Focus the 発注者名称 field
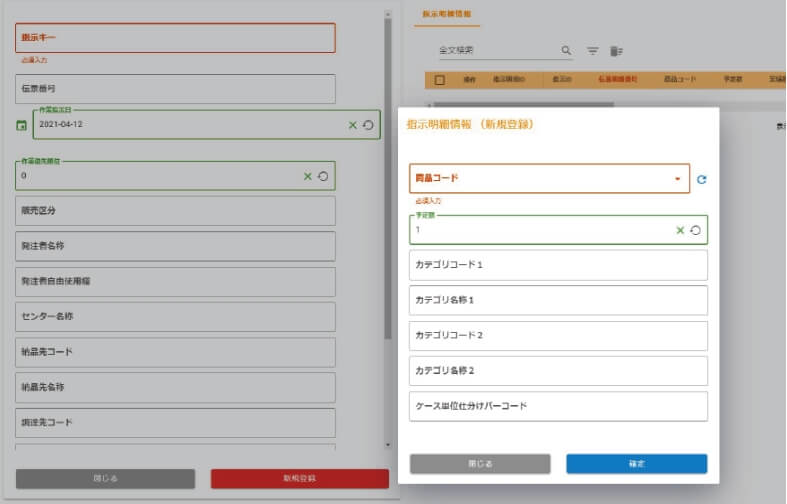 pos(175,246)
